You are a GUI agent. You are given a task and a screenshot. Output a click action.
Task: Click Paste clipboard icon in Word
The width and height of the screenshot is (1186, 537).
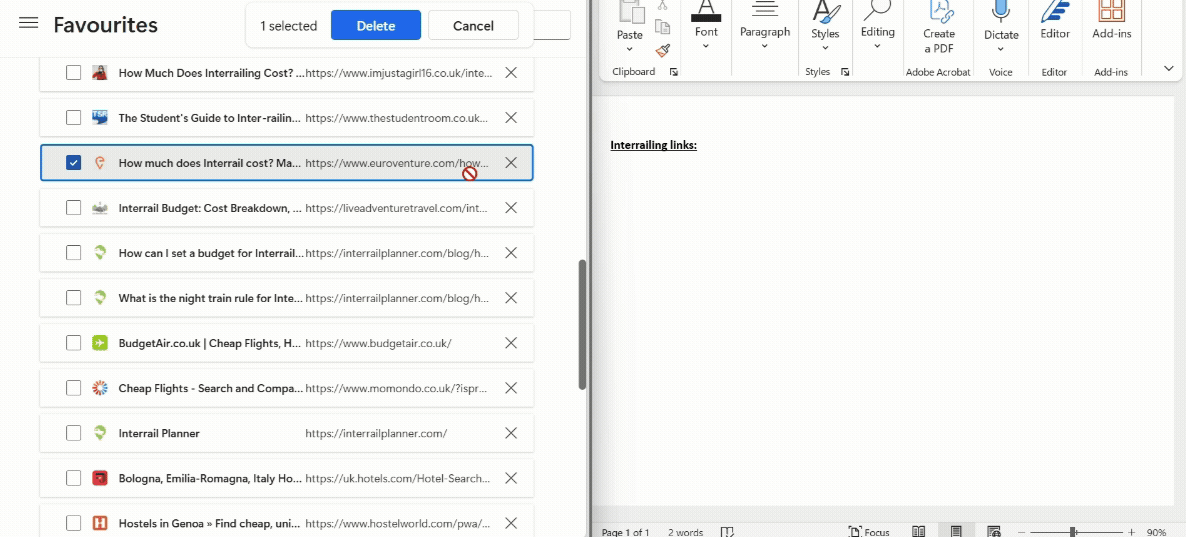click(629, 12)
